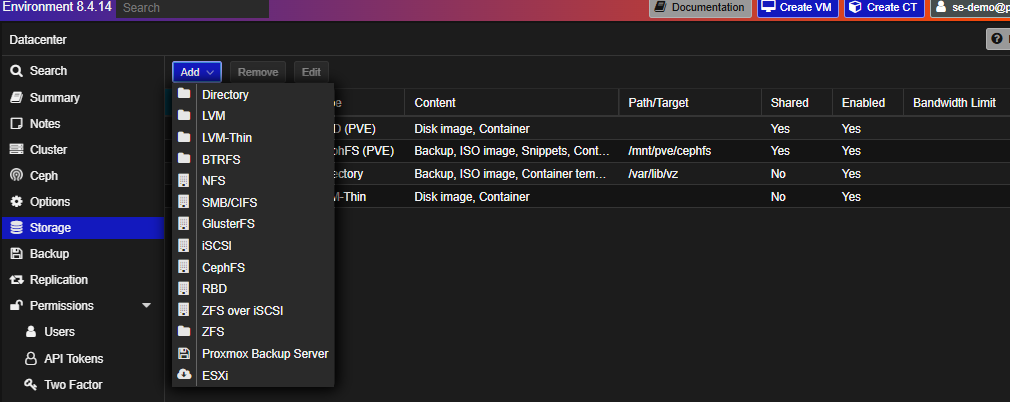
Task: Collapse the Permissions tree arrow
Action: point(147,305)
